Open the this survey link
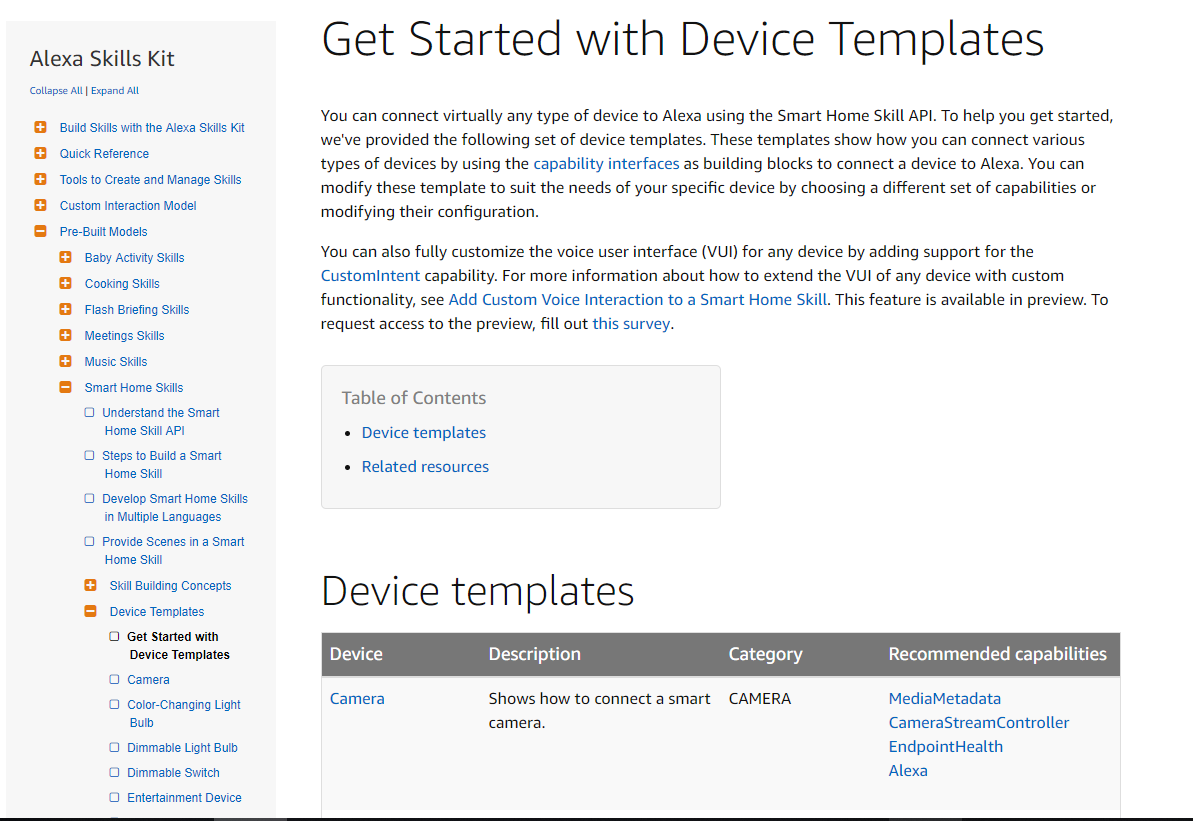The height and width of the screenshot is (821, 1193). pos(631,323)
